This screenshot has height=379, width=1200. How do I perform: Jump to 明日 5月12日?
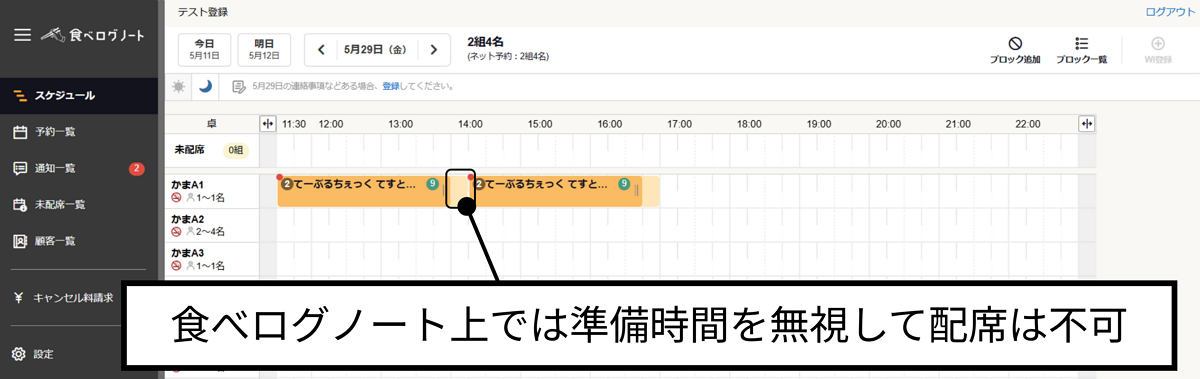coord(264,49)
